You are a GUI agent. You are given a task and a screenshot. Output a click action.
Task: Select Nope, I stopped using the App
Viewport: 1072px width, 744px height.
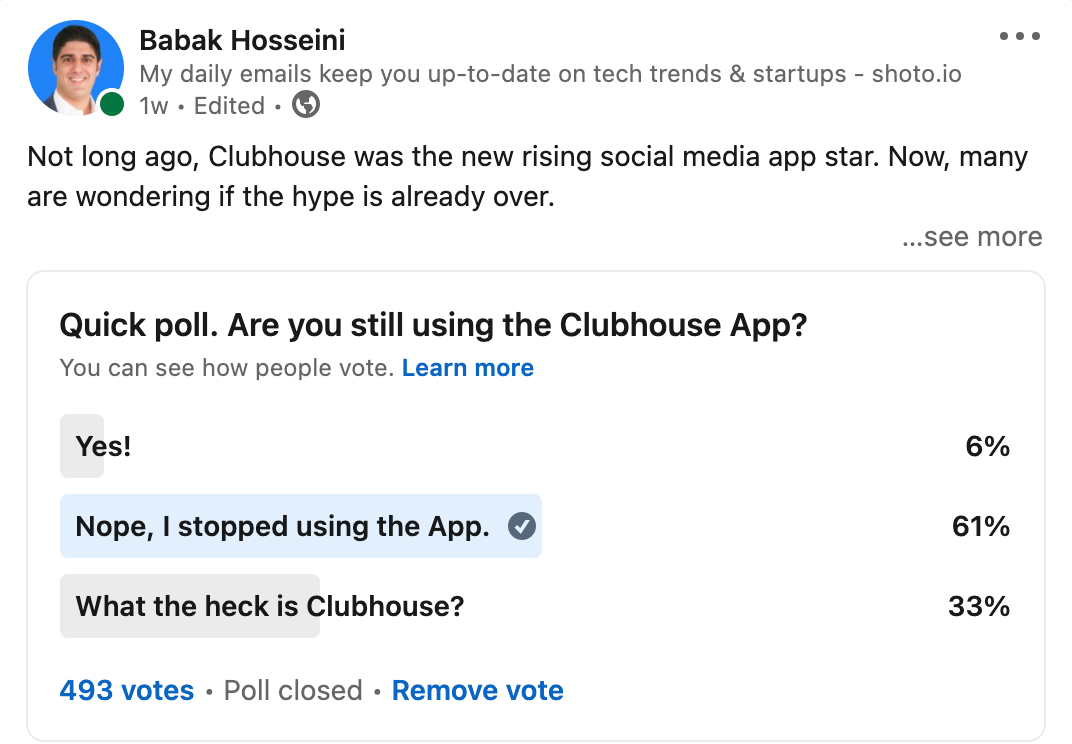[x=535, y=526]
